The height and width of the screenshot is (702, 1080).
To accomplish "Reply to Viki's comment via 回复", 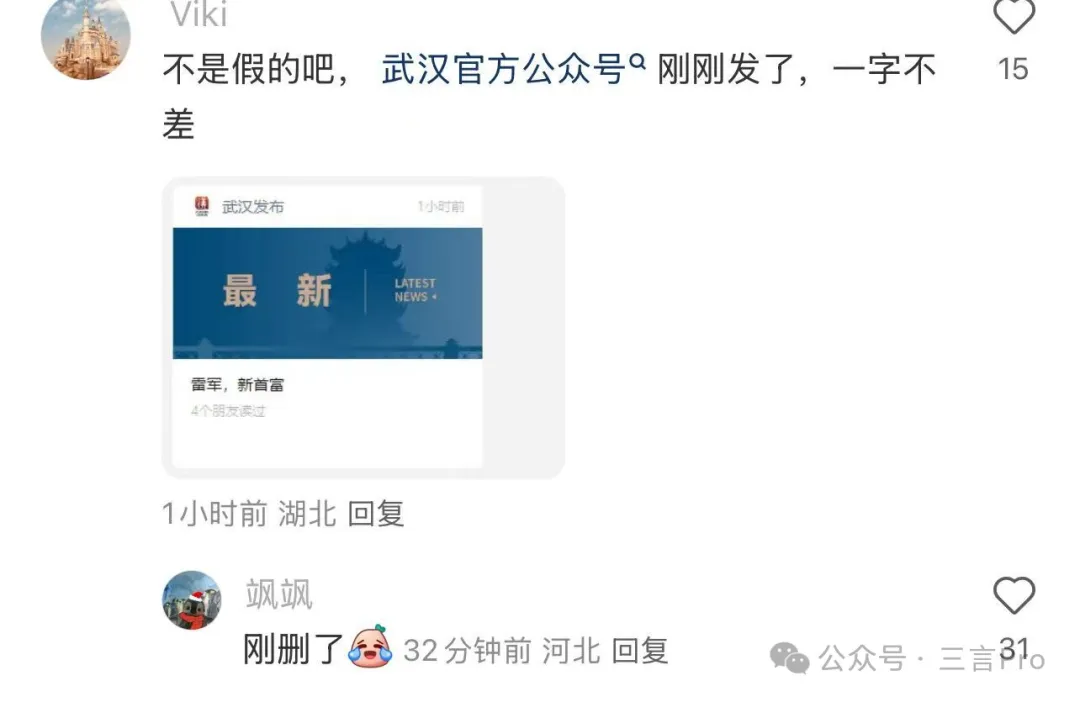I will tap(375, 514).
